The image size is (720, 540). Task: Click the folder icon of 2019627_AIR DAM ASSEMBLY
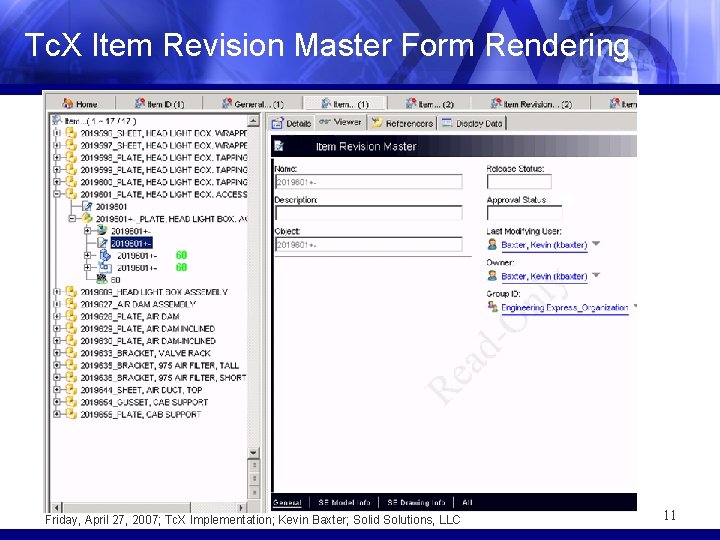click(x=71, y=304)
